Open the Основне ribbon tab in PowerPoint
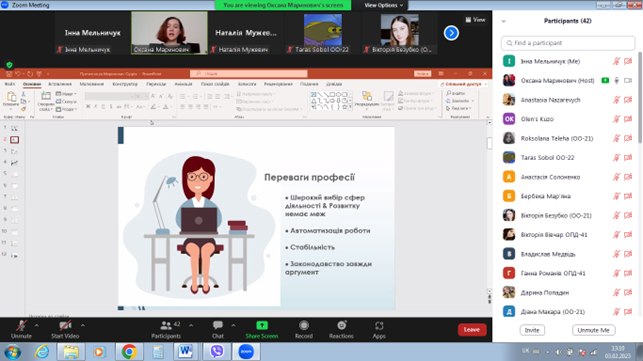The image size is (643, 361). pyautogui.click(x=32, y=84)
